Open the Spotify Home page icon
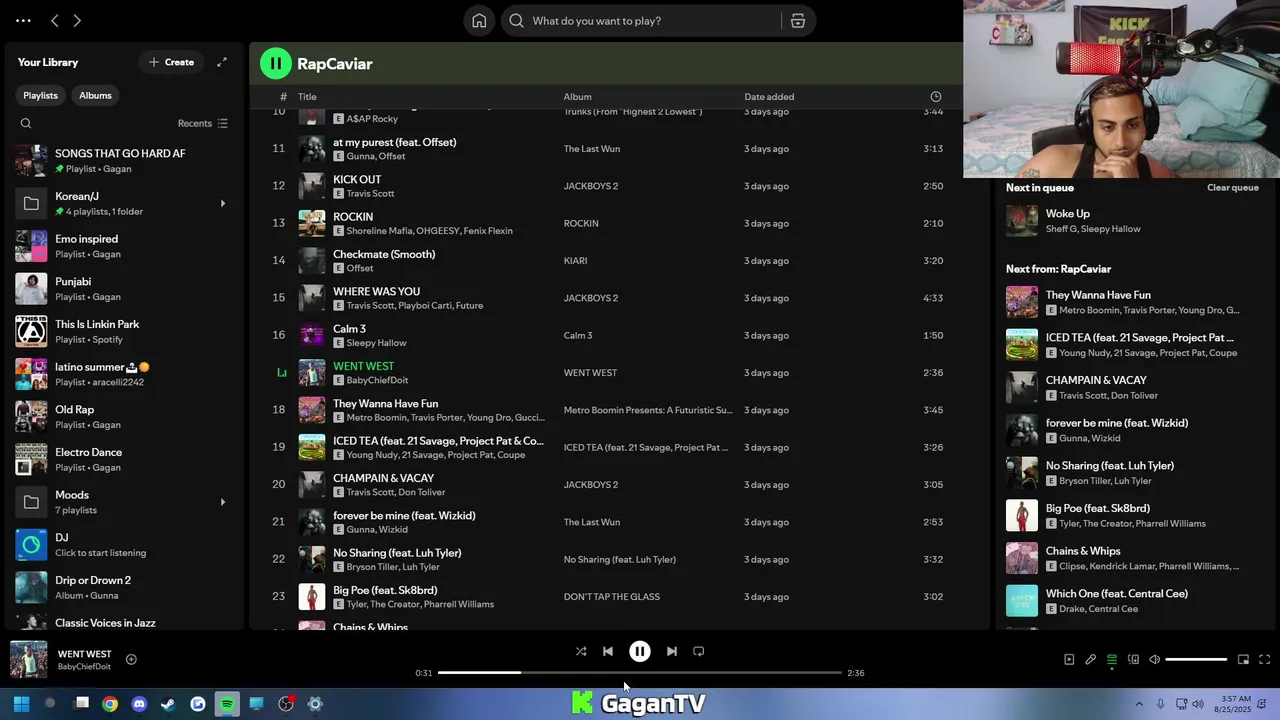Image resolution: width=1280 pixels, height=720 pixels. tap(479, 21)
